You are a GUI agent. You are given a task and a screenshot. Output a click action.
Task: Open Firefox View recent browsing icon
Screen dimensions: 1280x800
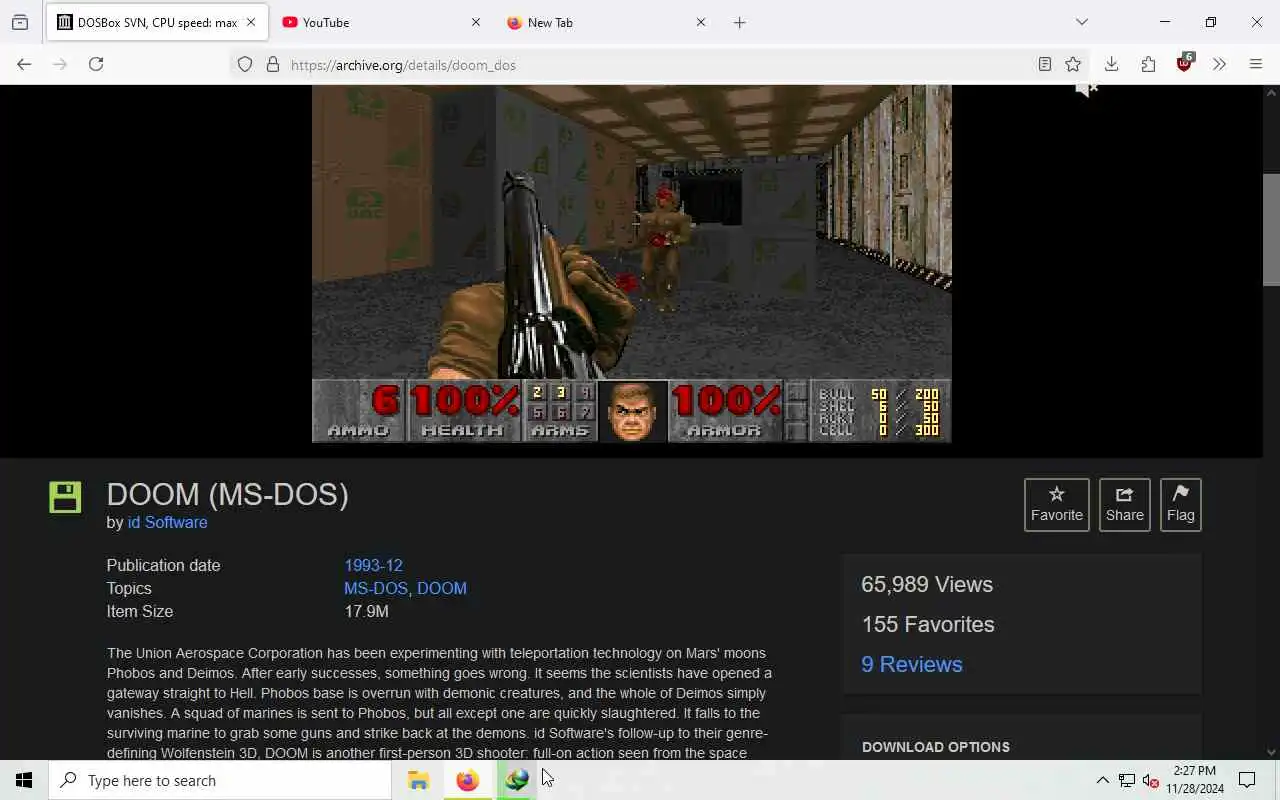click(x=20, y=22)
